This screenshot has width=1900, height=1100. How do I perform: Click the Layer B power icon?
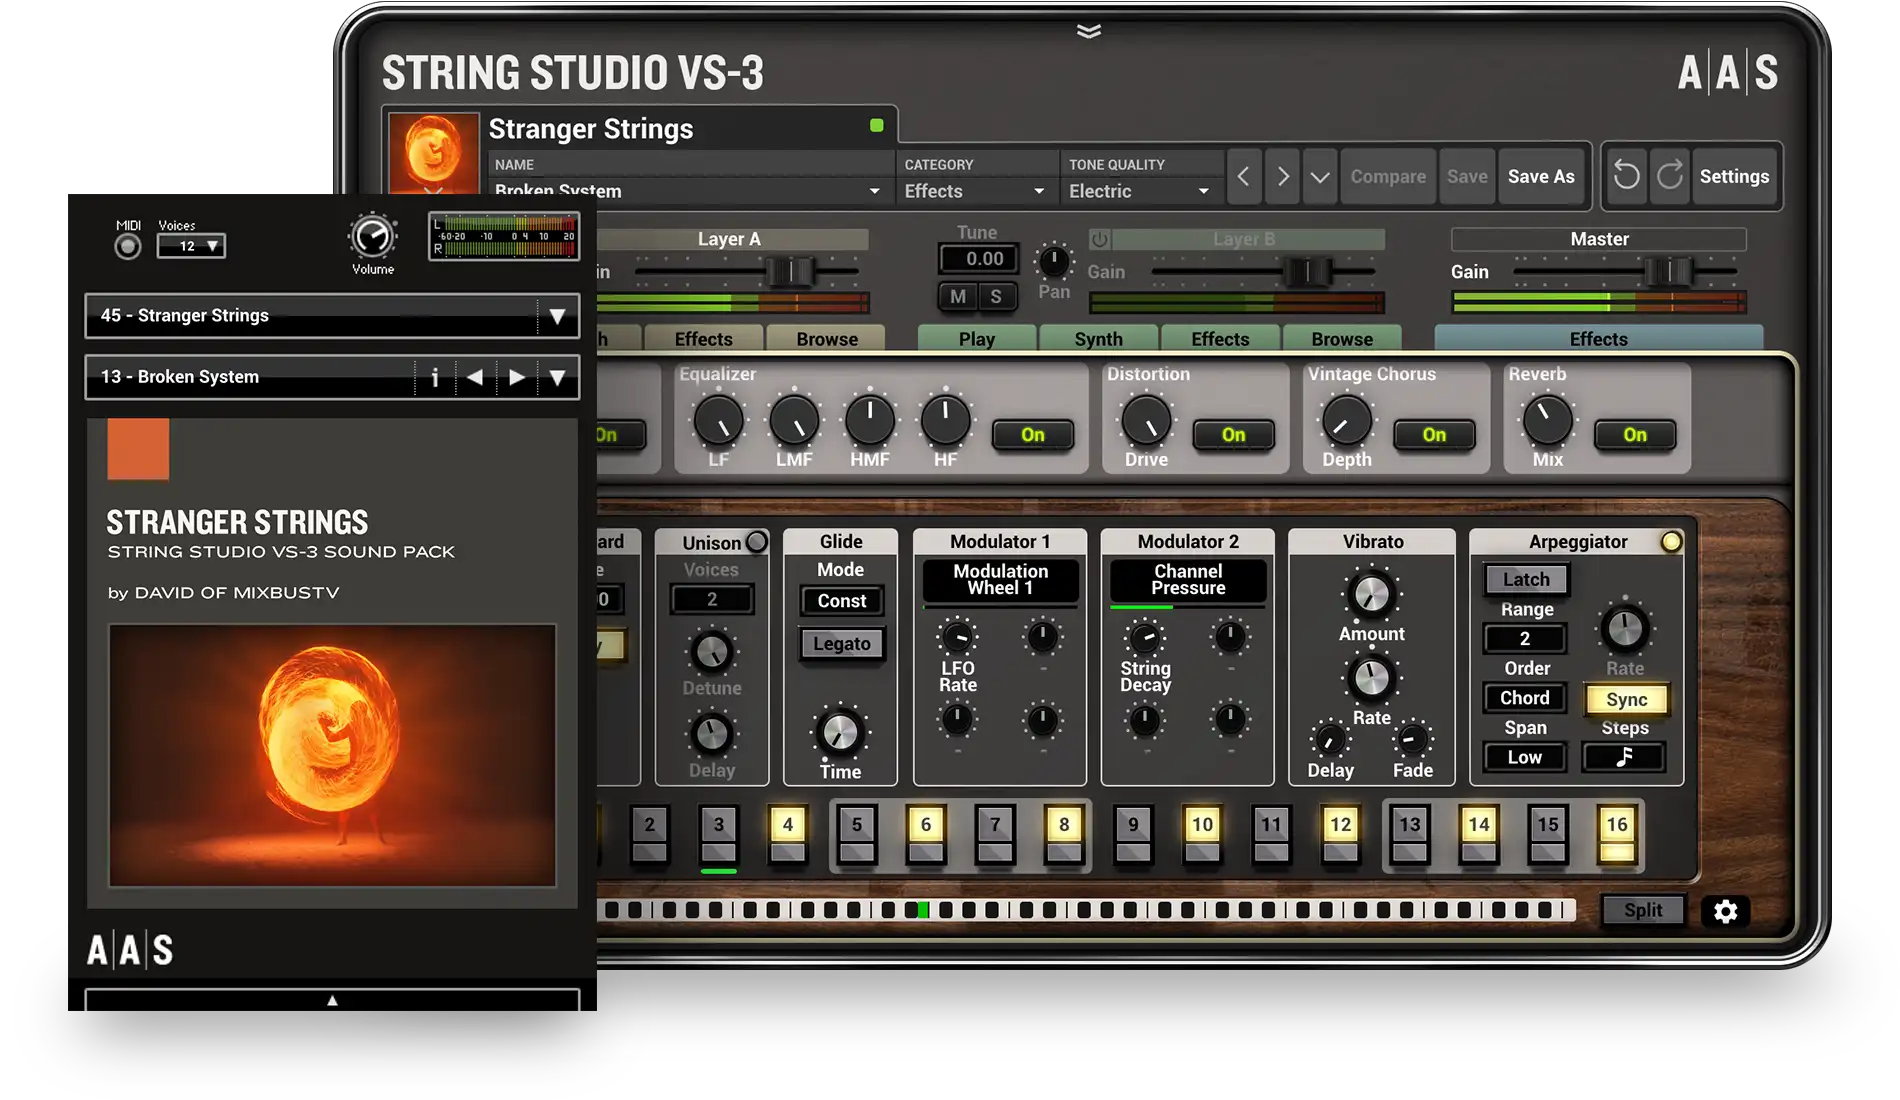[1100, 240]
